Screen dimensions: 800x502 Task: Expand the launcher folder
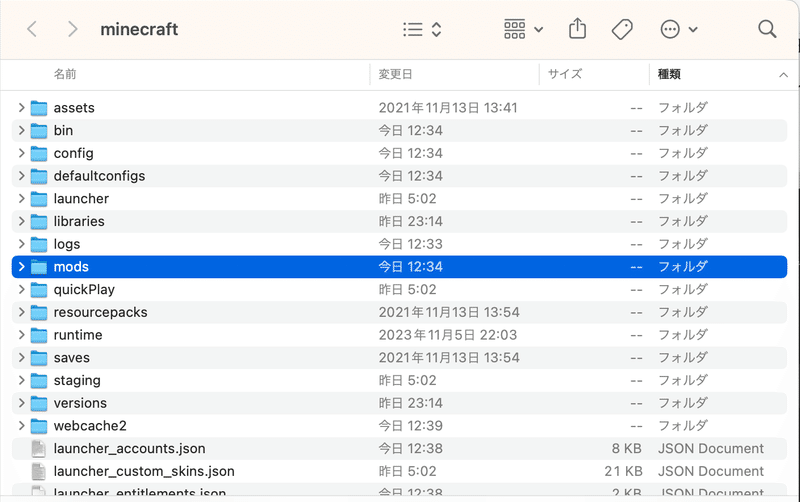(21, 198)
